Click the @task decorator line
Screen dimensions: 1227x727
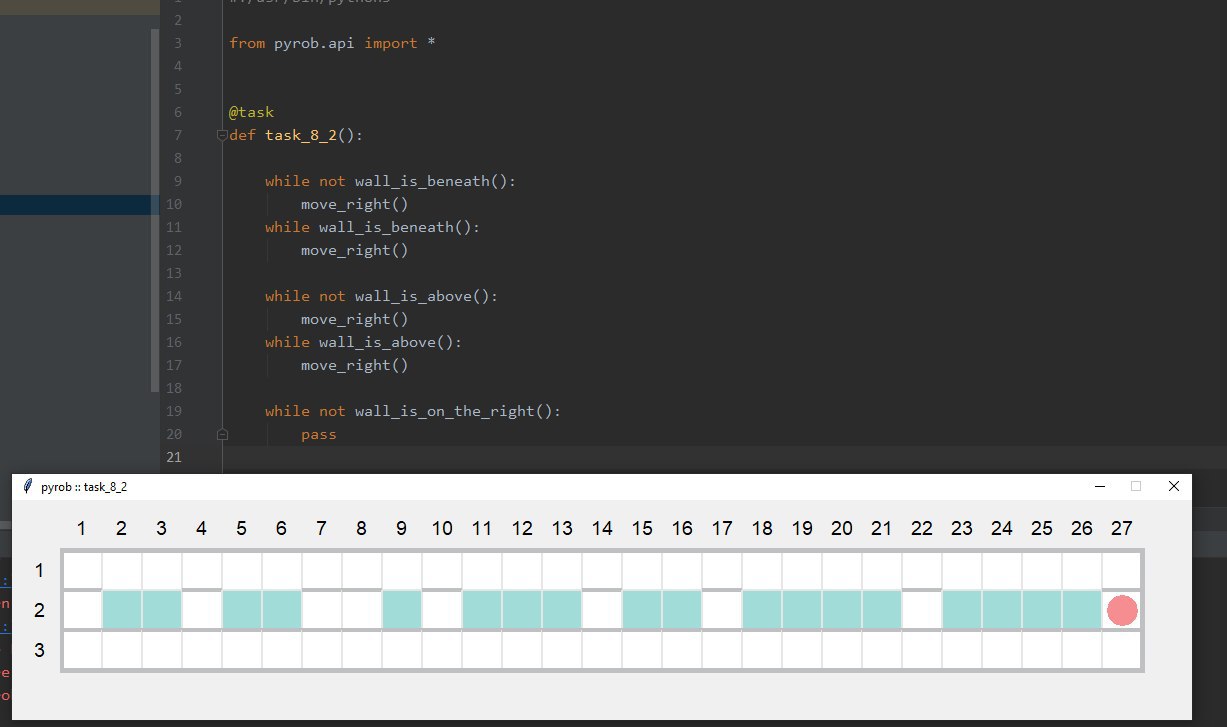[251, 112]
